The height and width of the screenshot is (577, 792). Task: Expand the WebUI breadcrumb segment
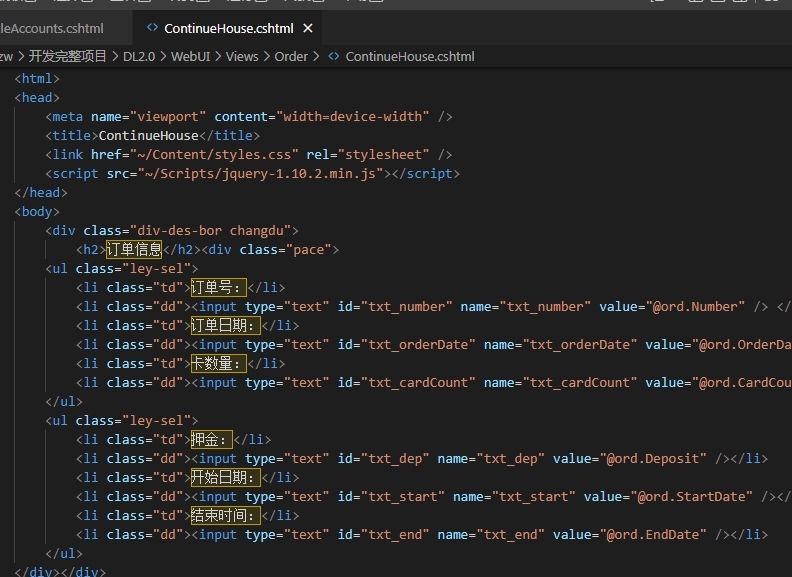(190, 57)
